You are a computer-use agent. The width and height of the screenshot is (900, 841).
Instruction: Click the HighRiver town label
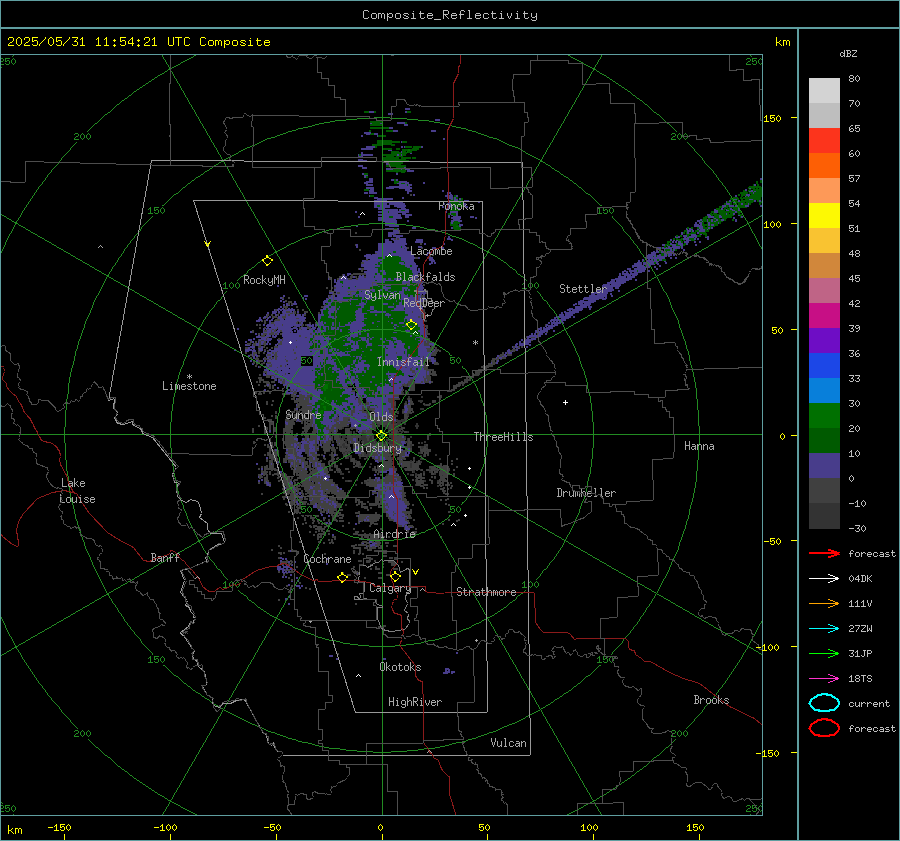click(415, 702)
